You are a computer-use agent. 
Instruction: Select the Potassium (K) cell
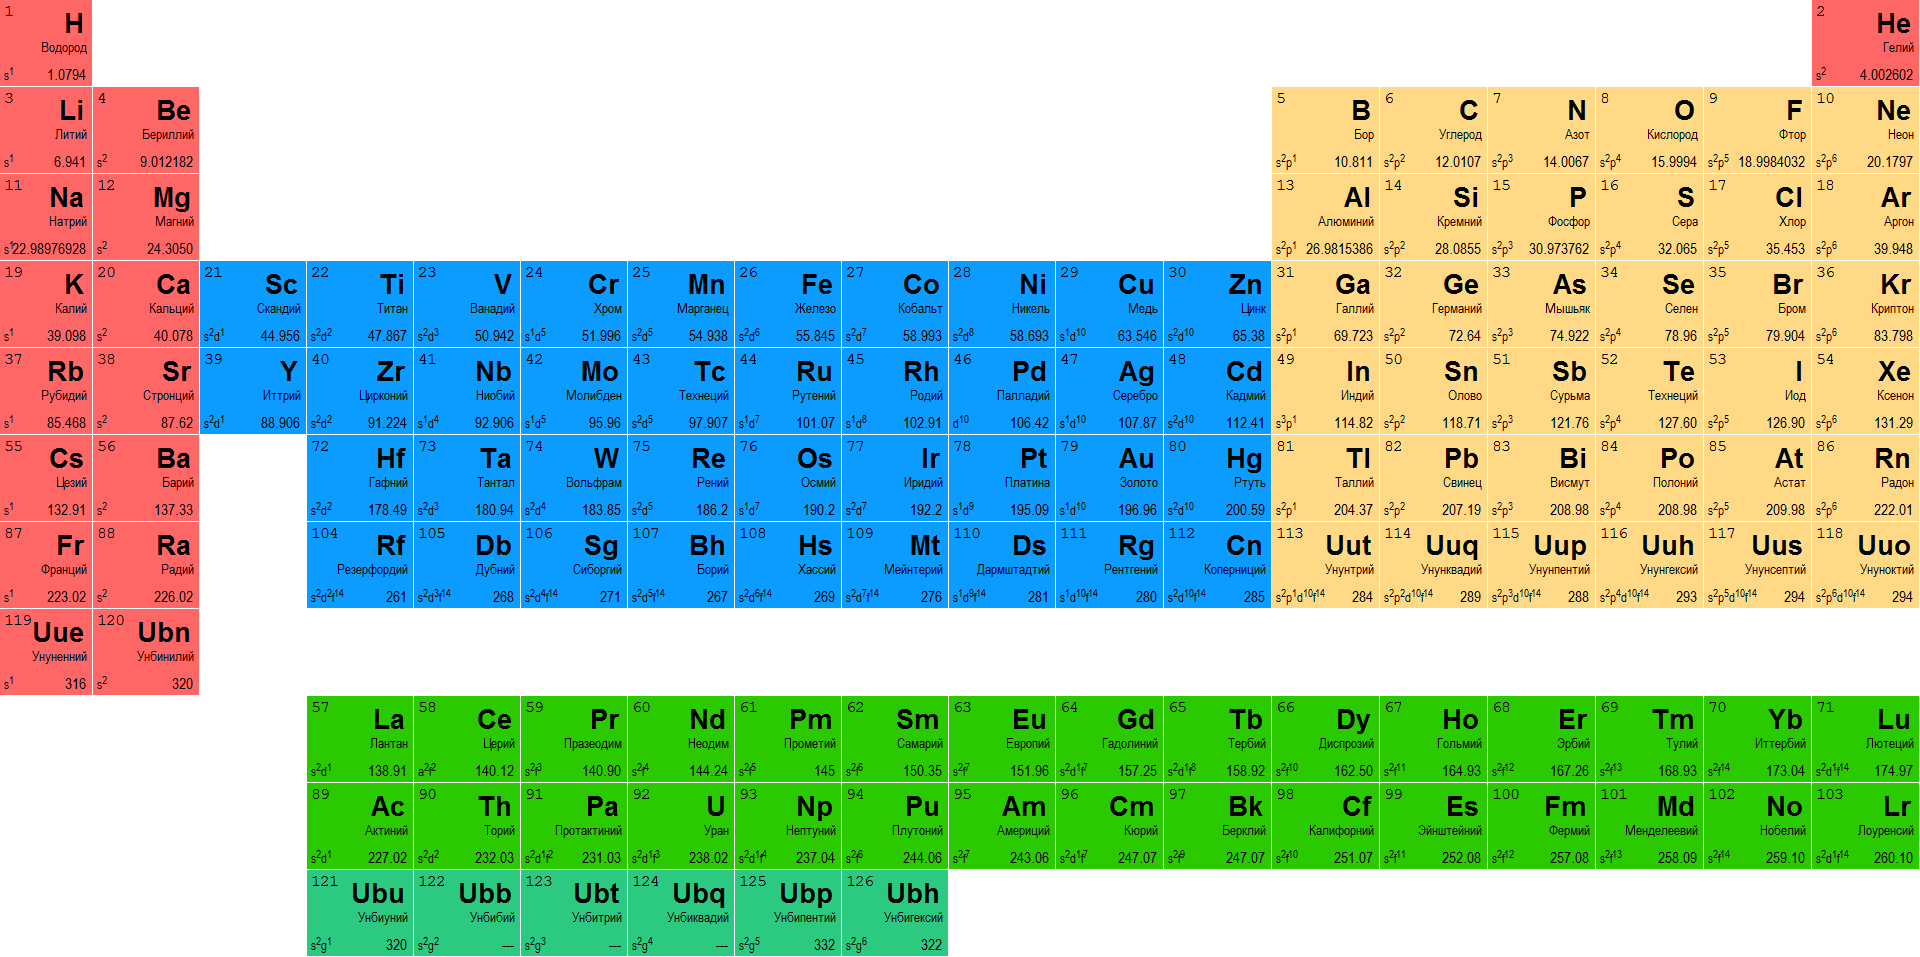point(46,304)
